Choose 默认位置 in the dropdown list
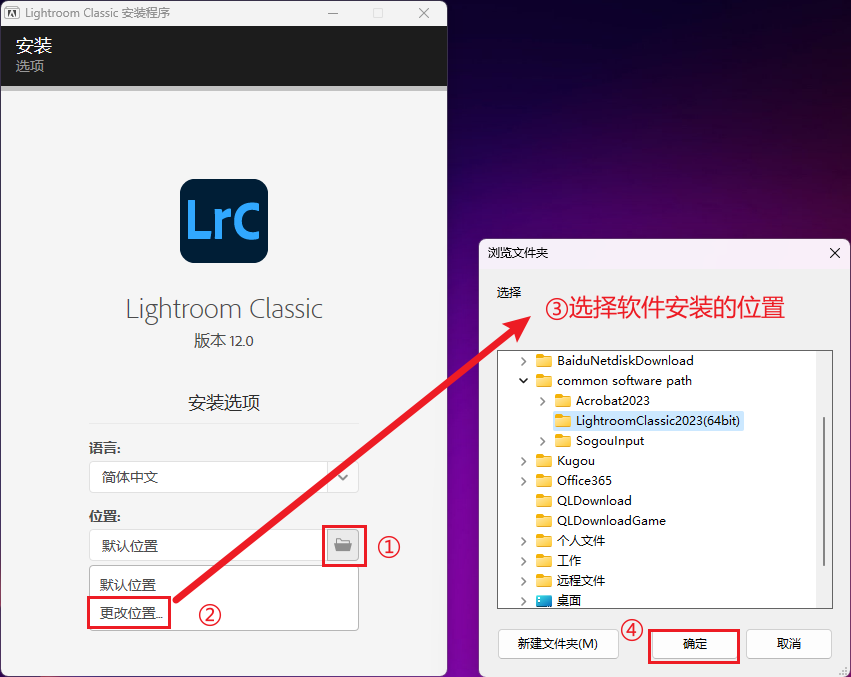Screen dimensions: 851x677 [128, 585]
